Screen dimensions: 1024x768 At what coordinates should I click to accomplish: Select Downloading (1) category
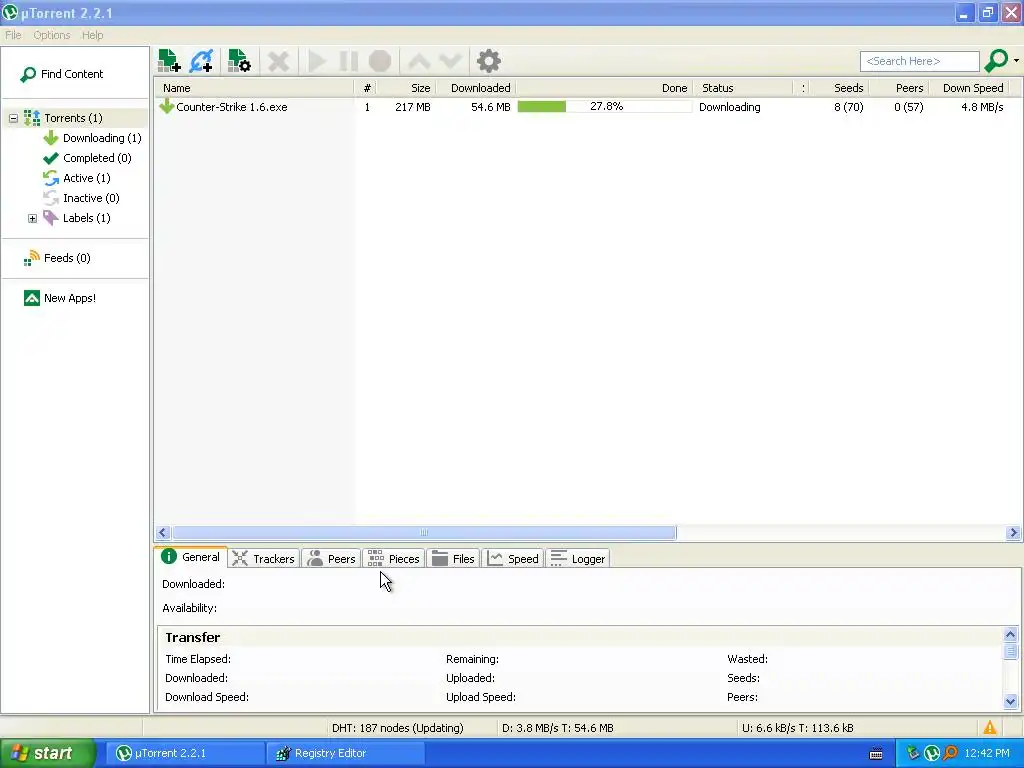[102, 138]
